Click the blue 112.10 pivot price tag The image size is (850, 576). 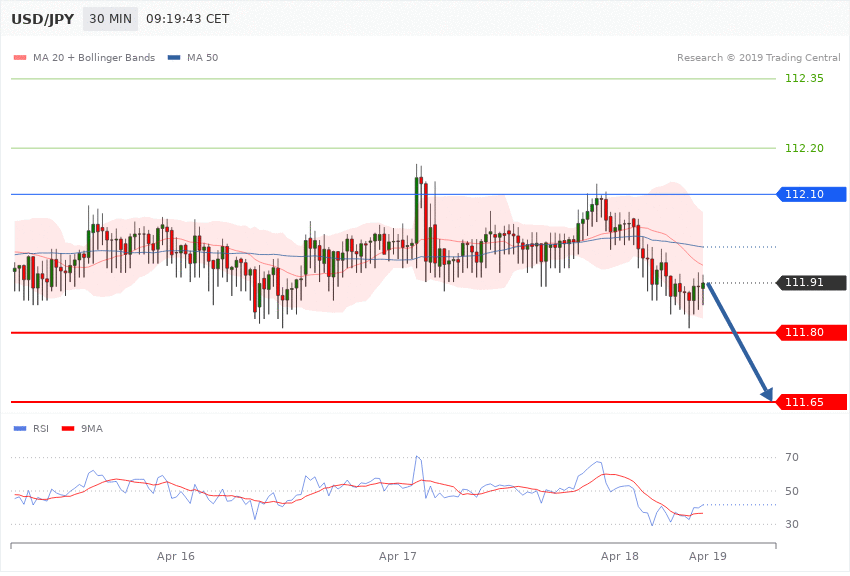pos(812,194)
